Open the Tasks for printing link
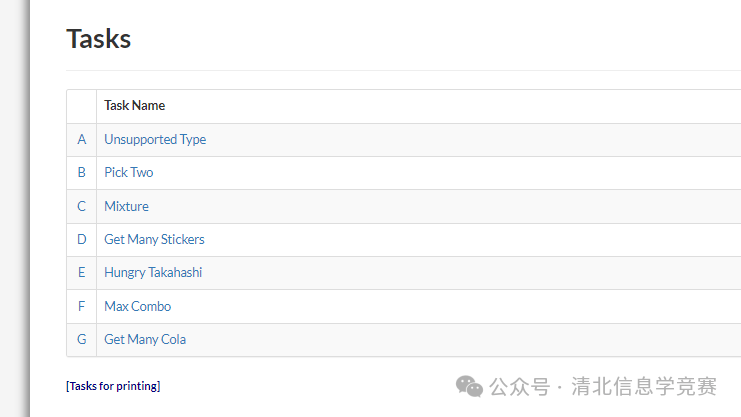Screen dimensions: 741x417 point(113,386)
